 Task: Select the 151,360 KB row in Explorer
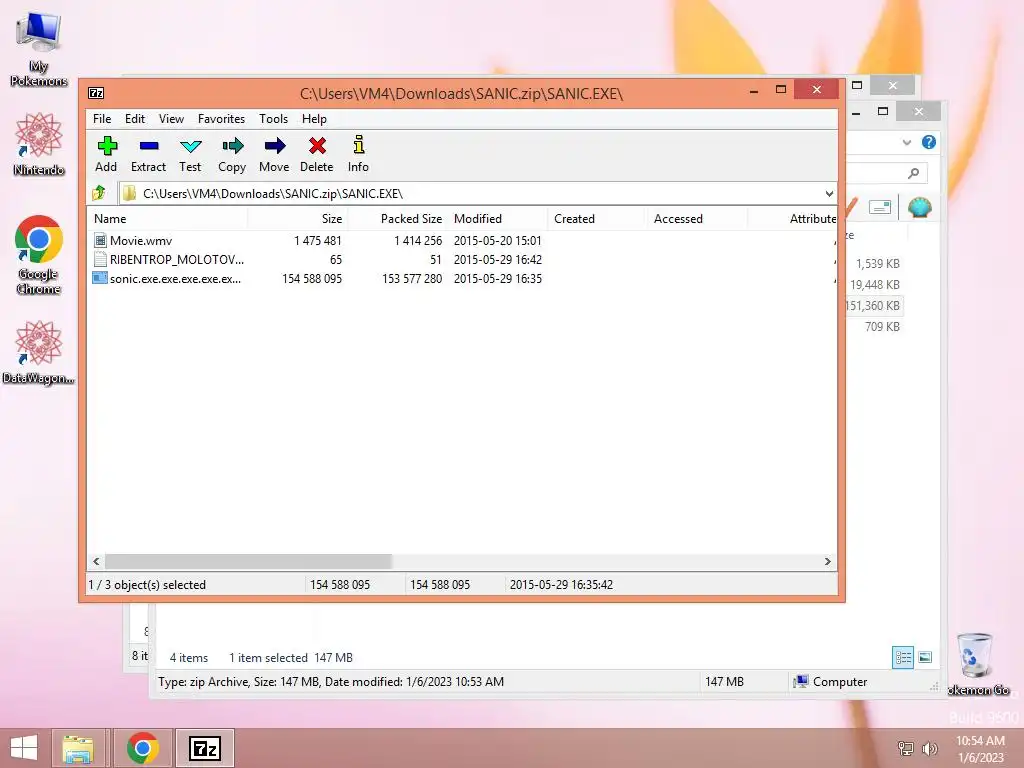click(x=872, y=306)
